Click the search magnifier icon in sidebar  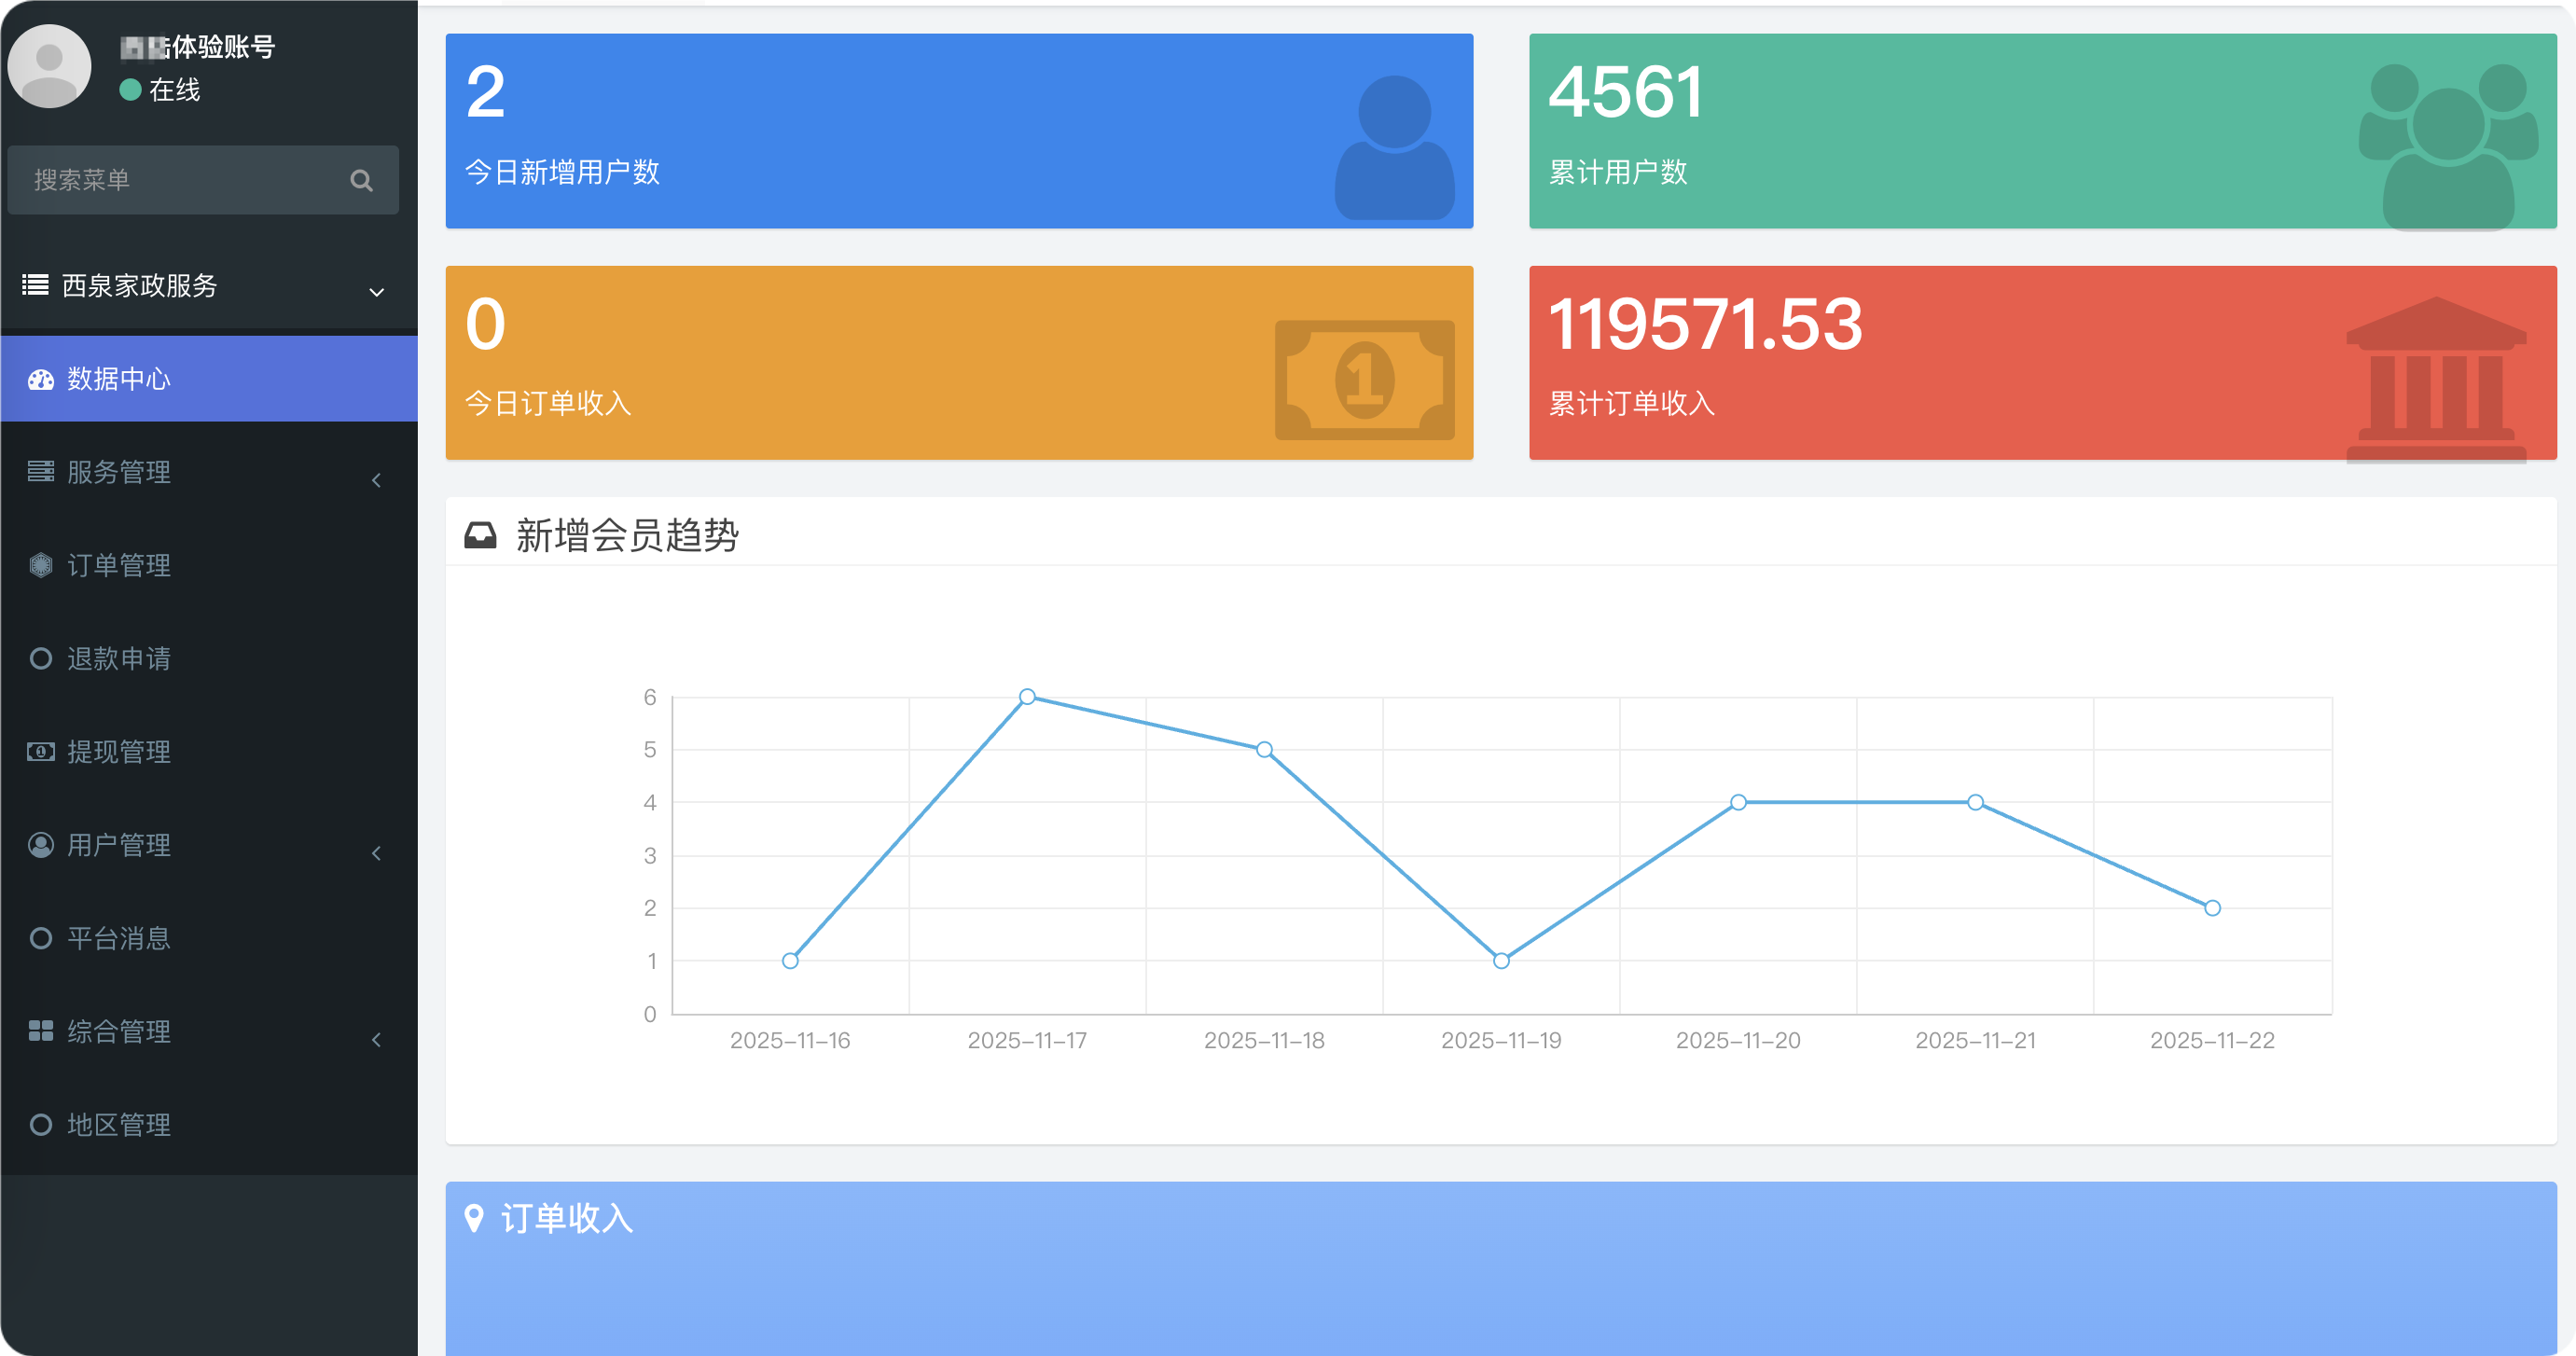361,180
